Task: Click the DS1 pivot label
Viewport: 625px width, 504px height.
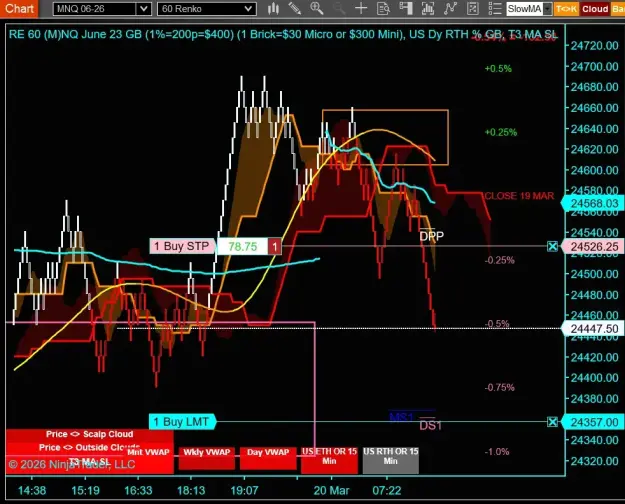Action: click(430, 426)
